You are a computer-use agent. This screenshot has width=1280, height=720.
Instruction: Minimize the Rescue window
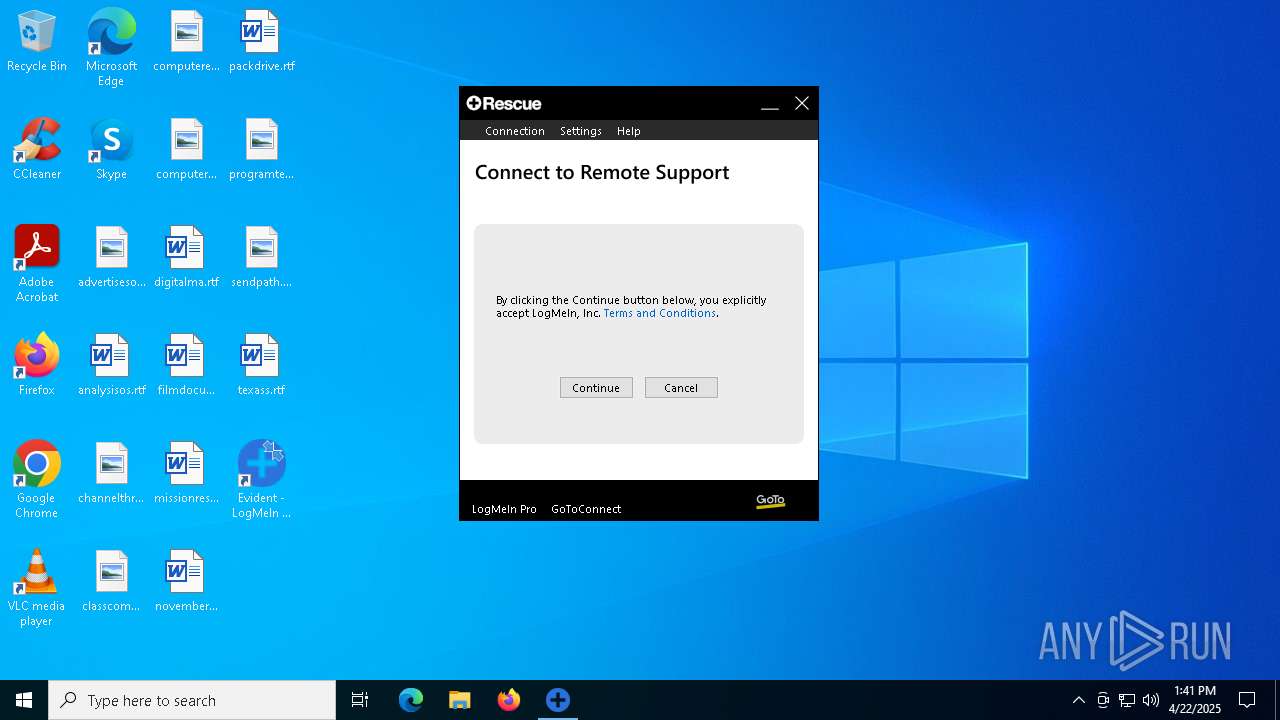[769, 104]
